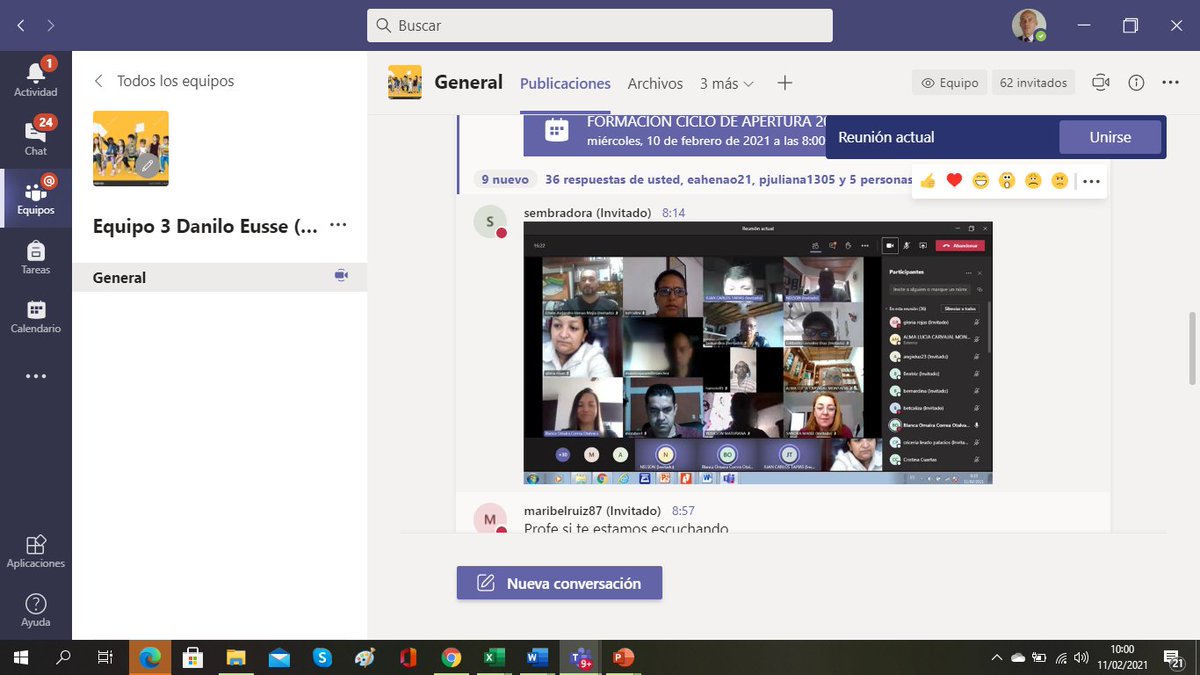The image size is (1200, 675).
Task: Join the current meeting with Unirse
Action: pyautogui.click(x=1110, y=137)
